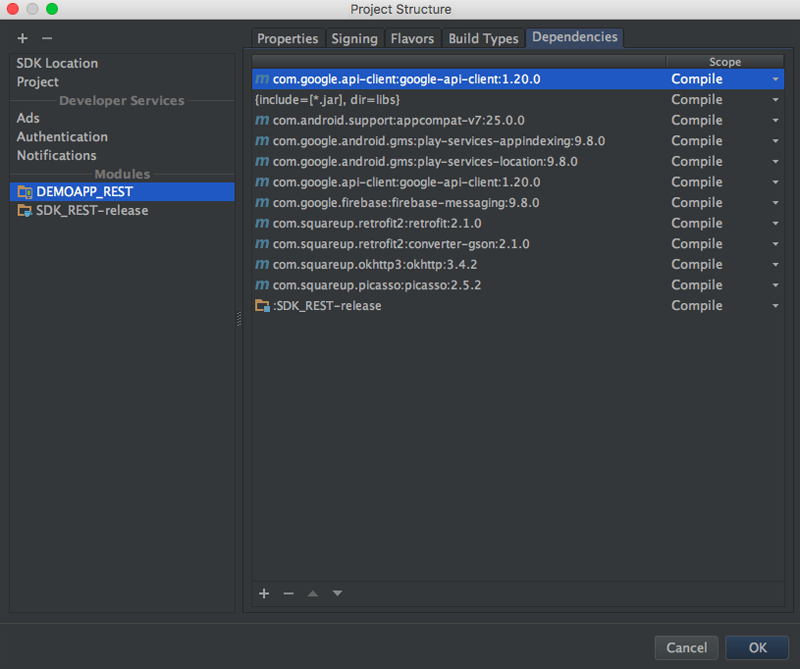Click the Maven icon beside retrofit:2.1.0

tap(262, 223)
